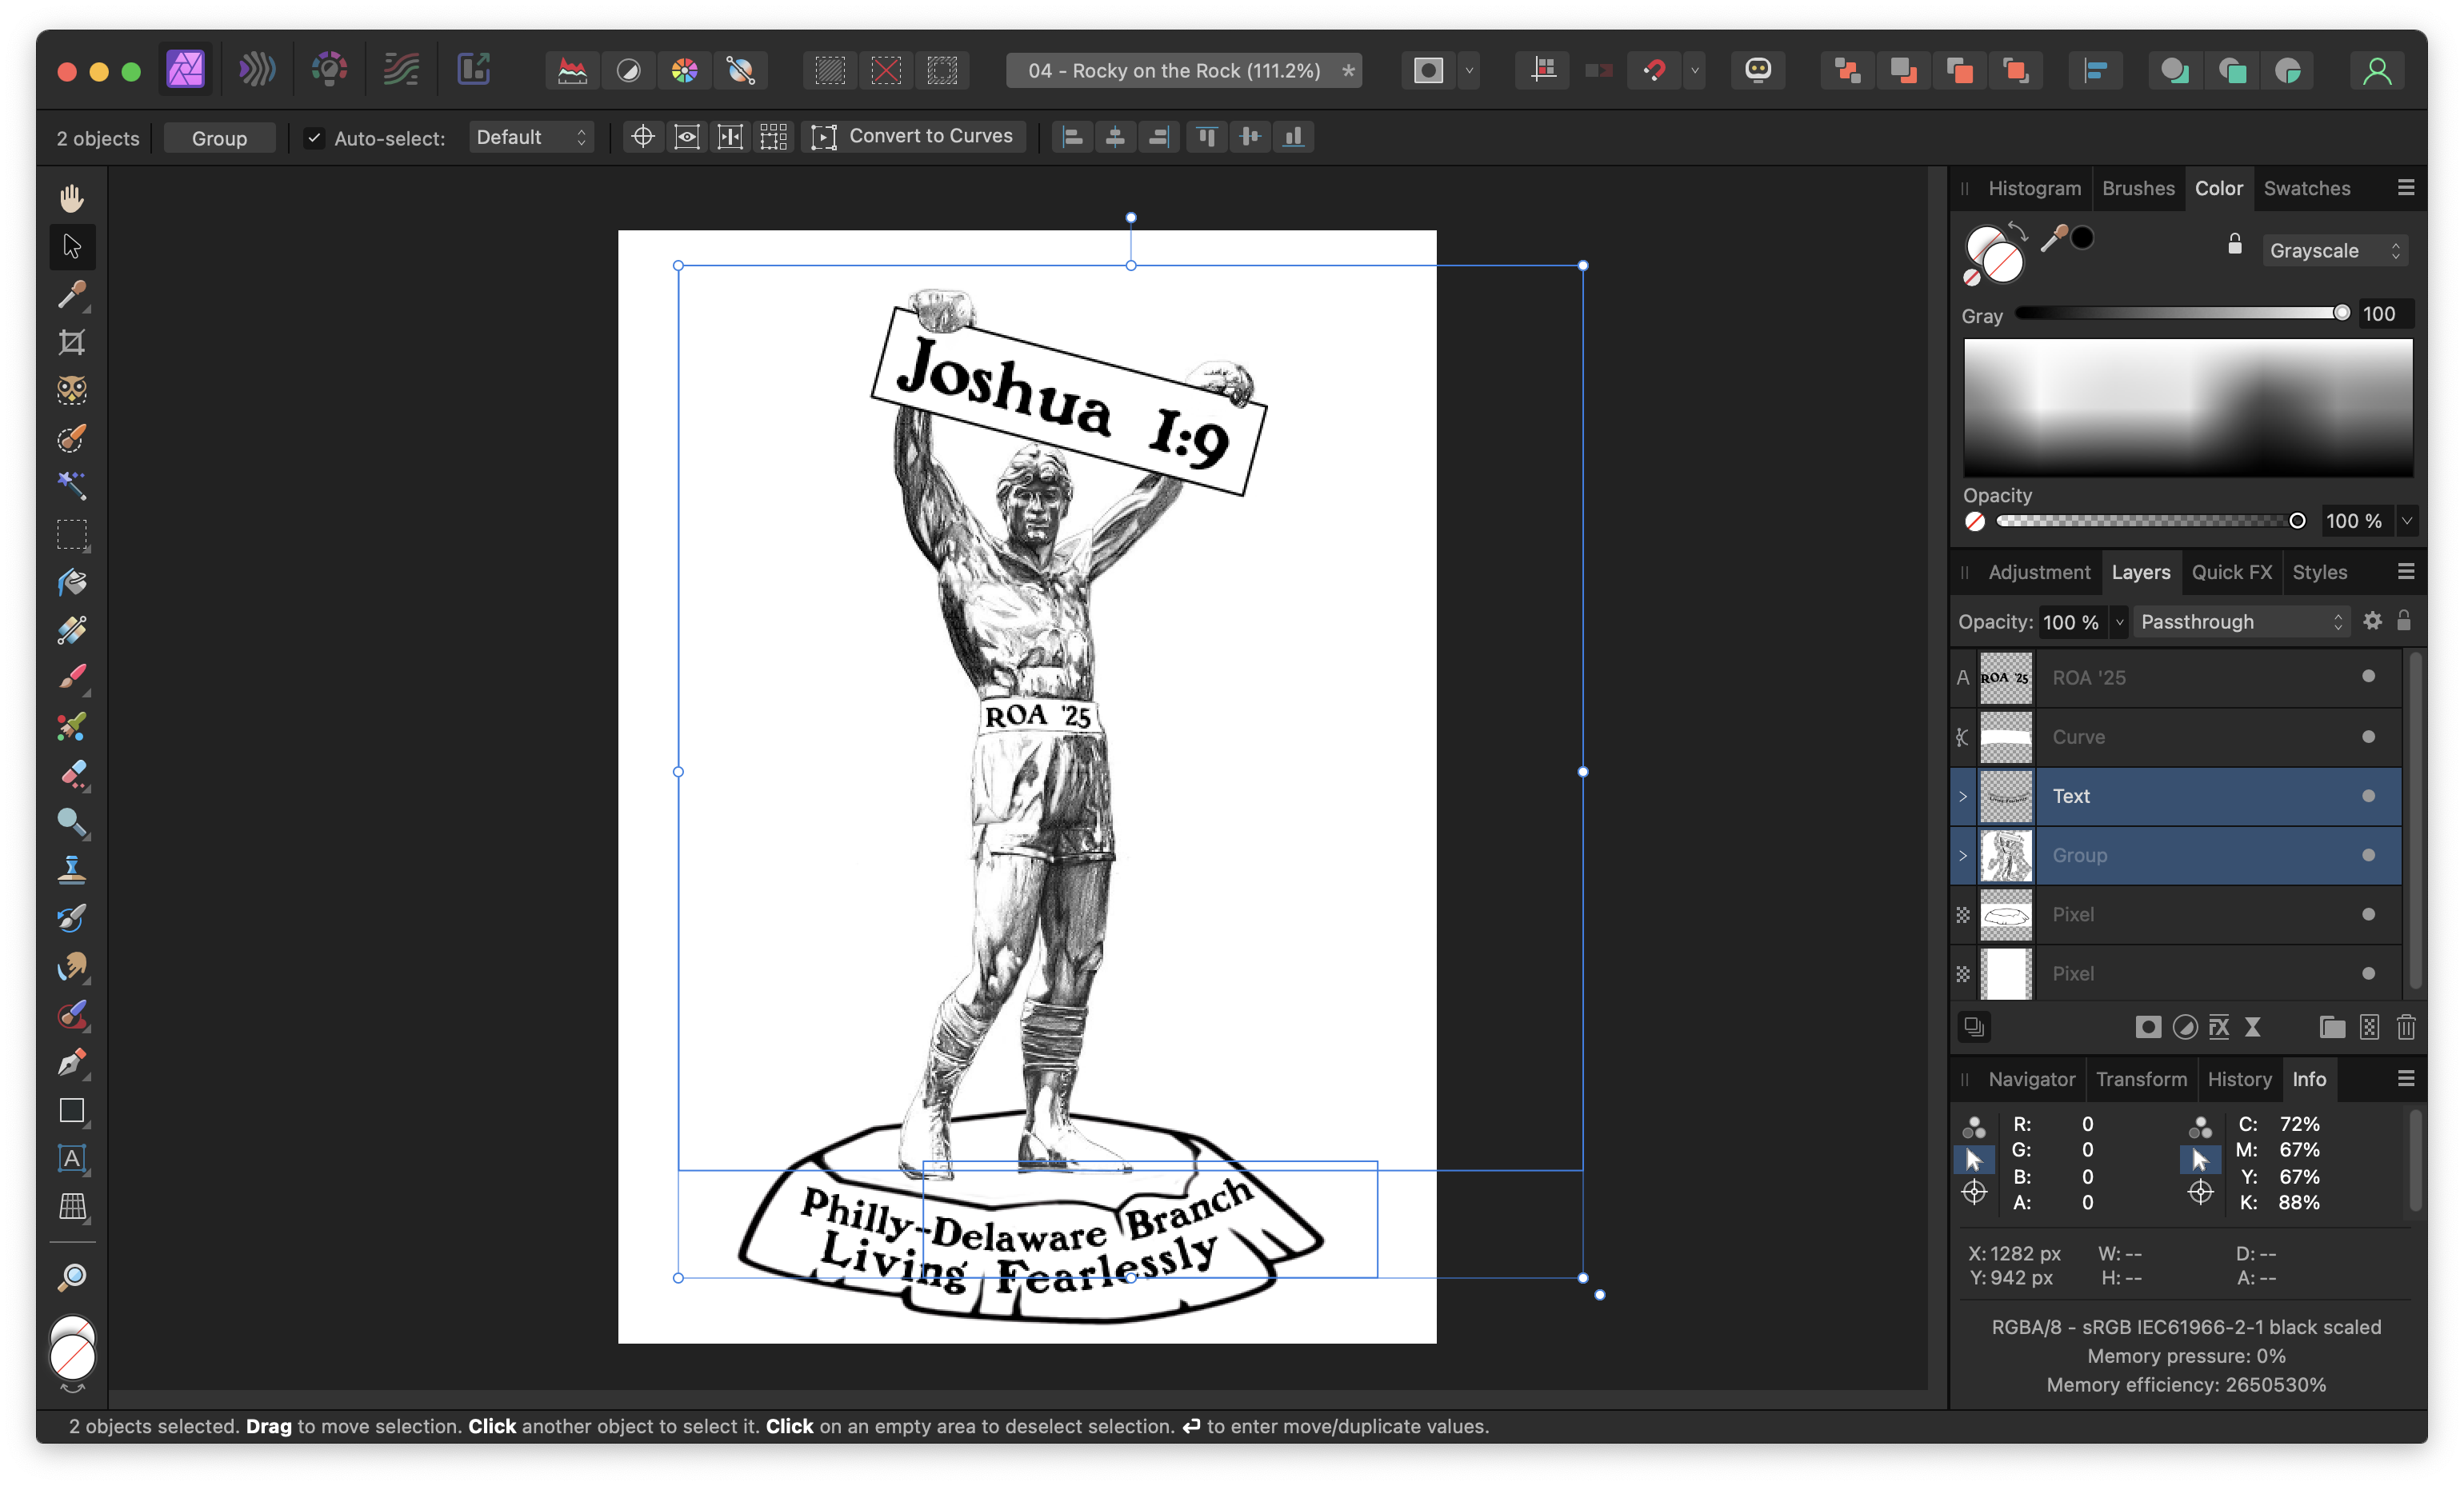Switch to the Tone Mapping persona
Viewport: 2464px width, 1486px height.
[401, 70]
